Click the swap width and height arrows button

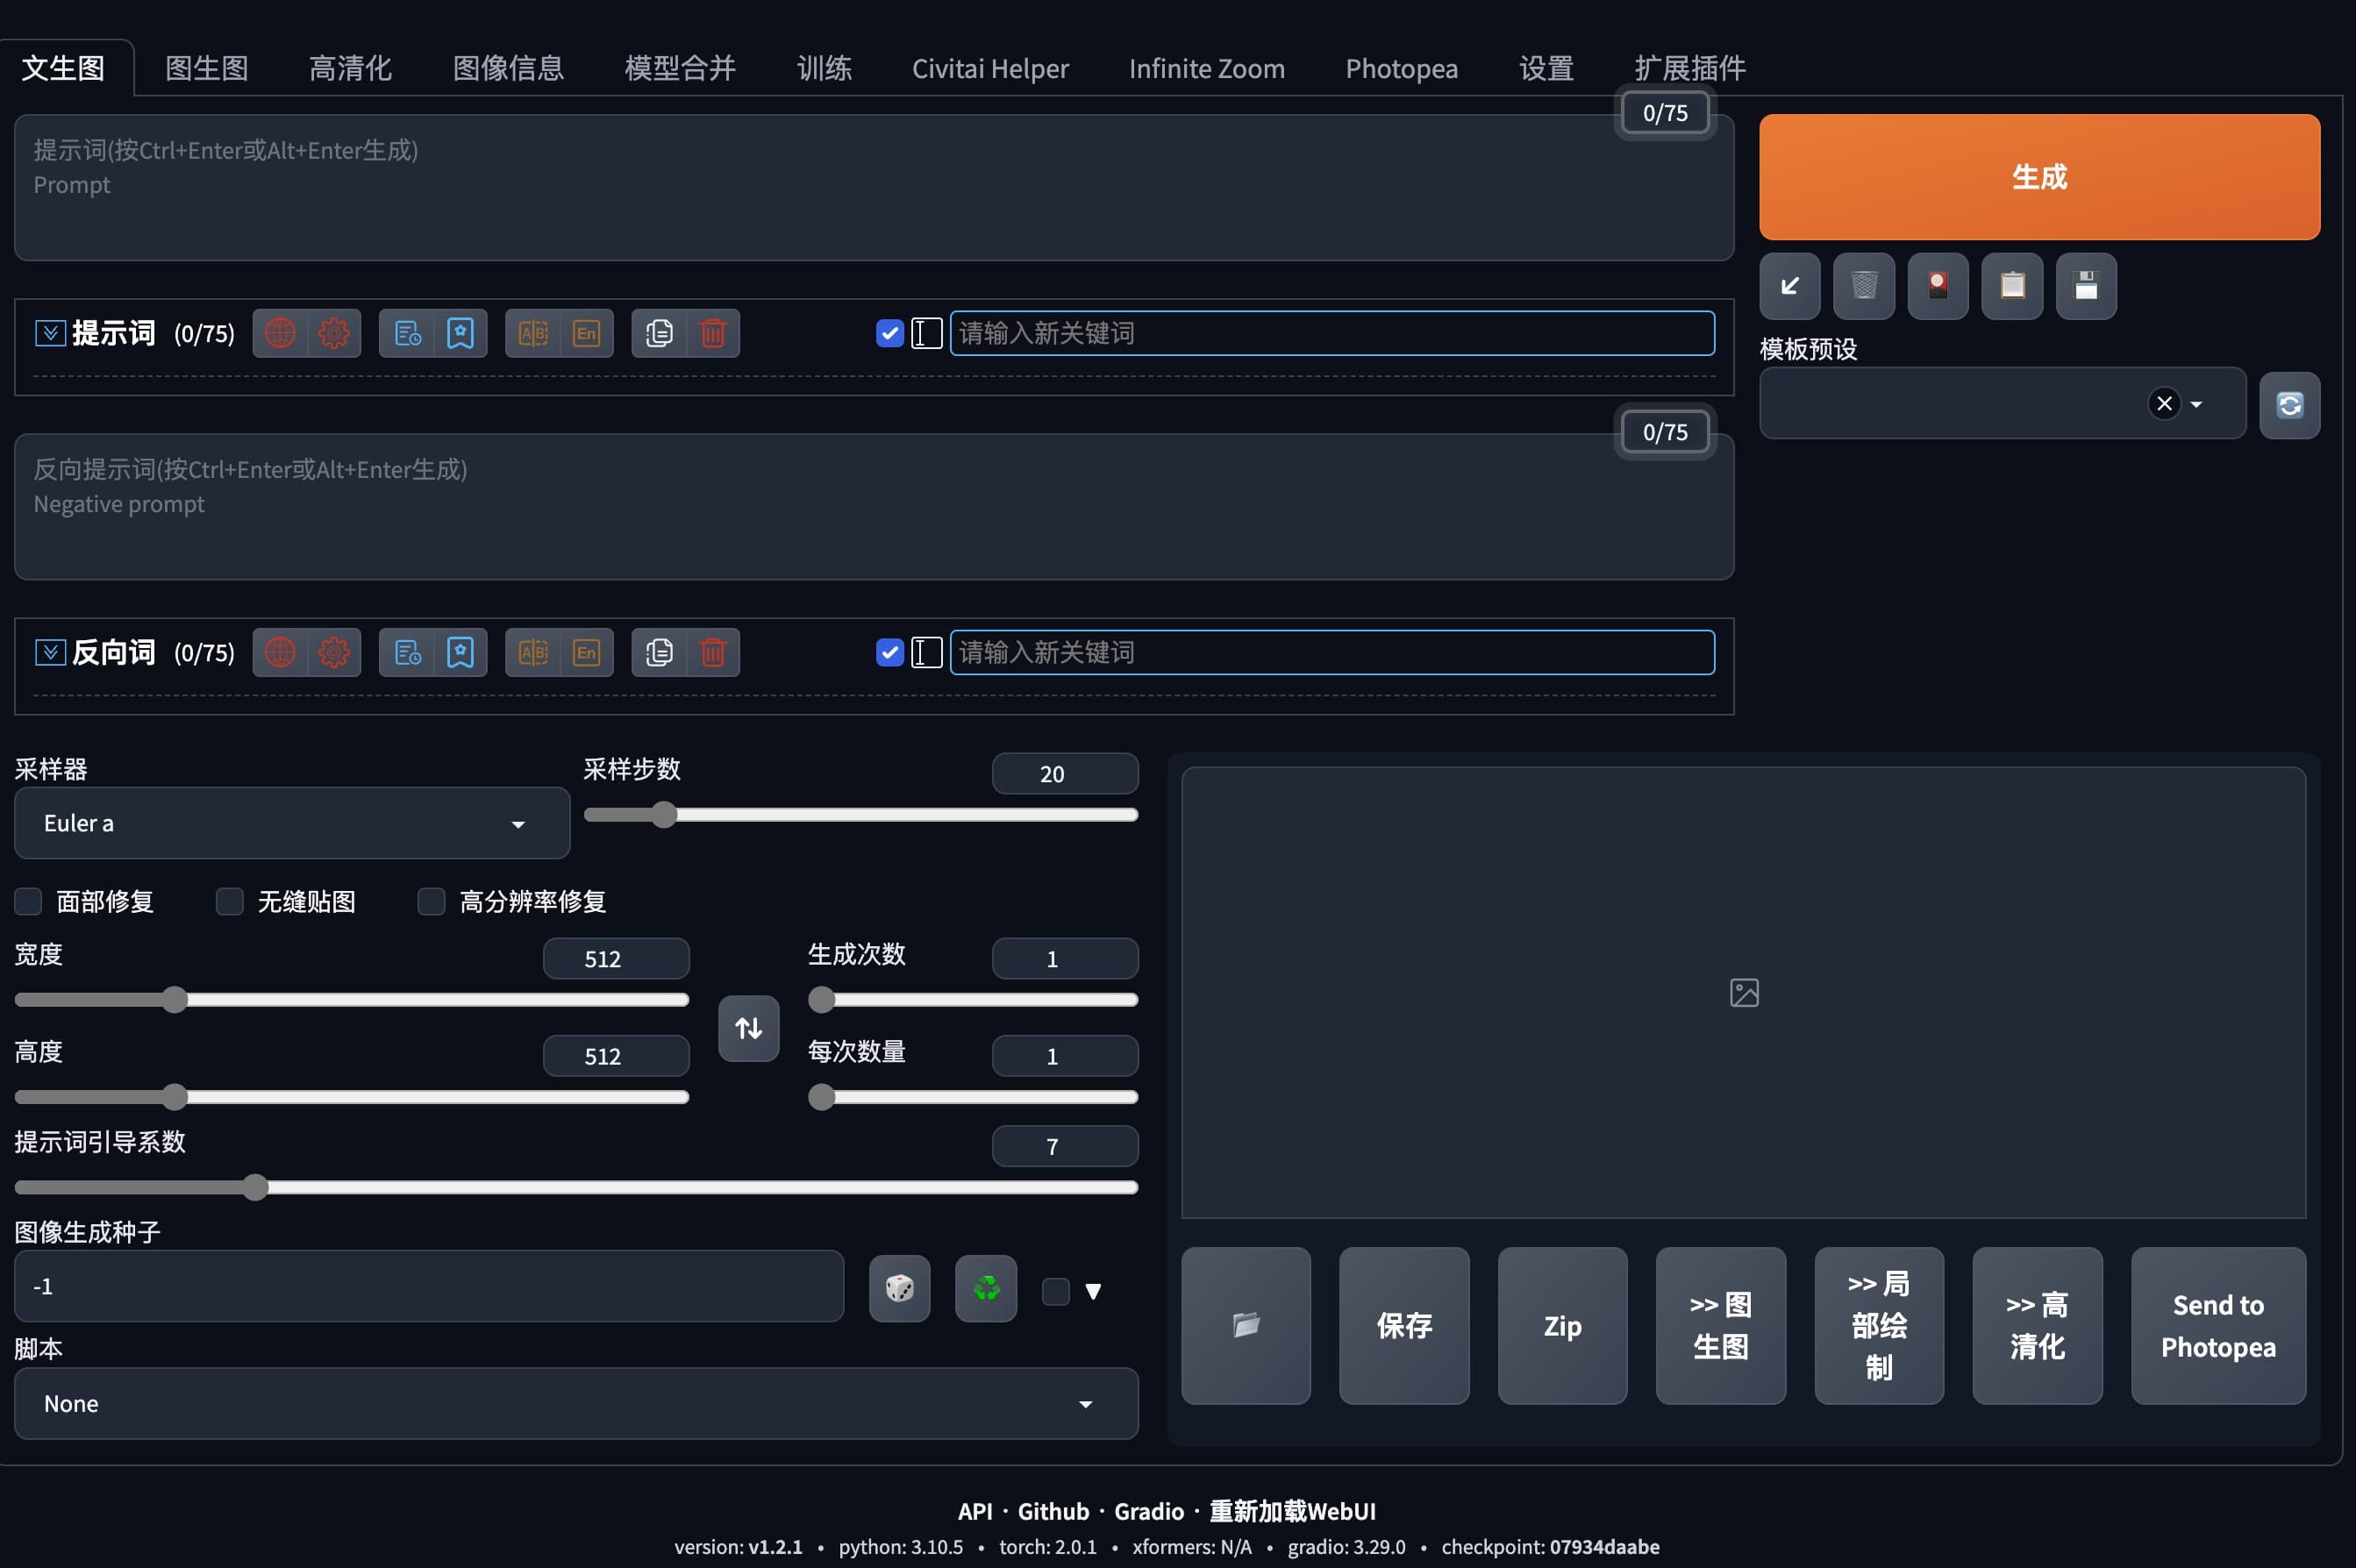pos(748,1028)
